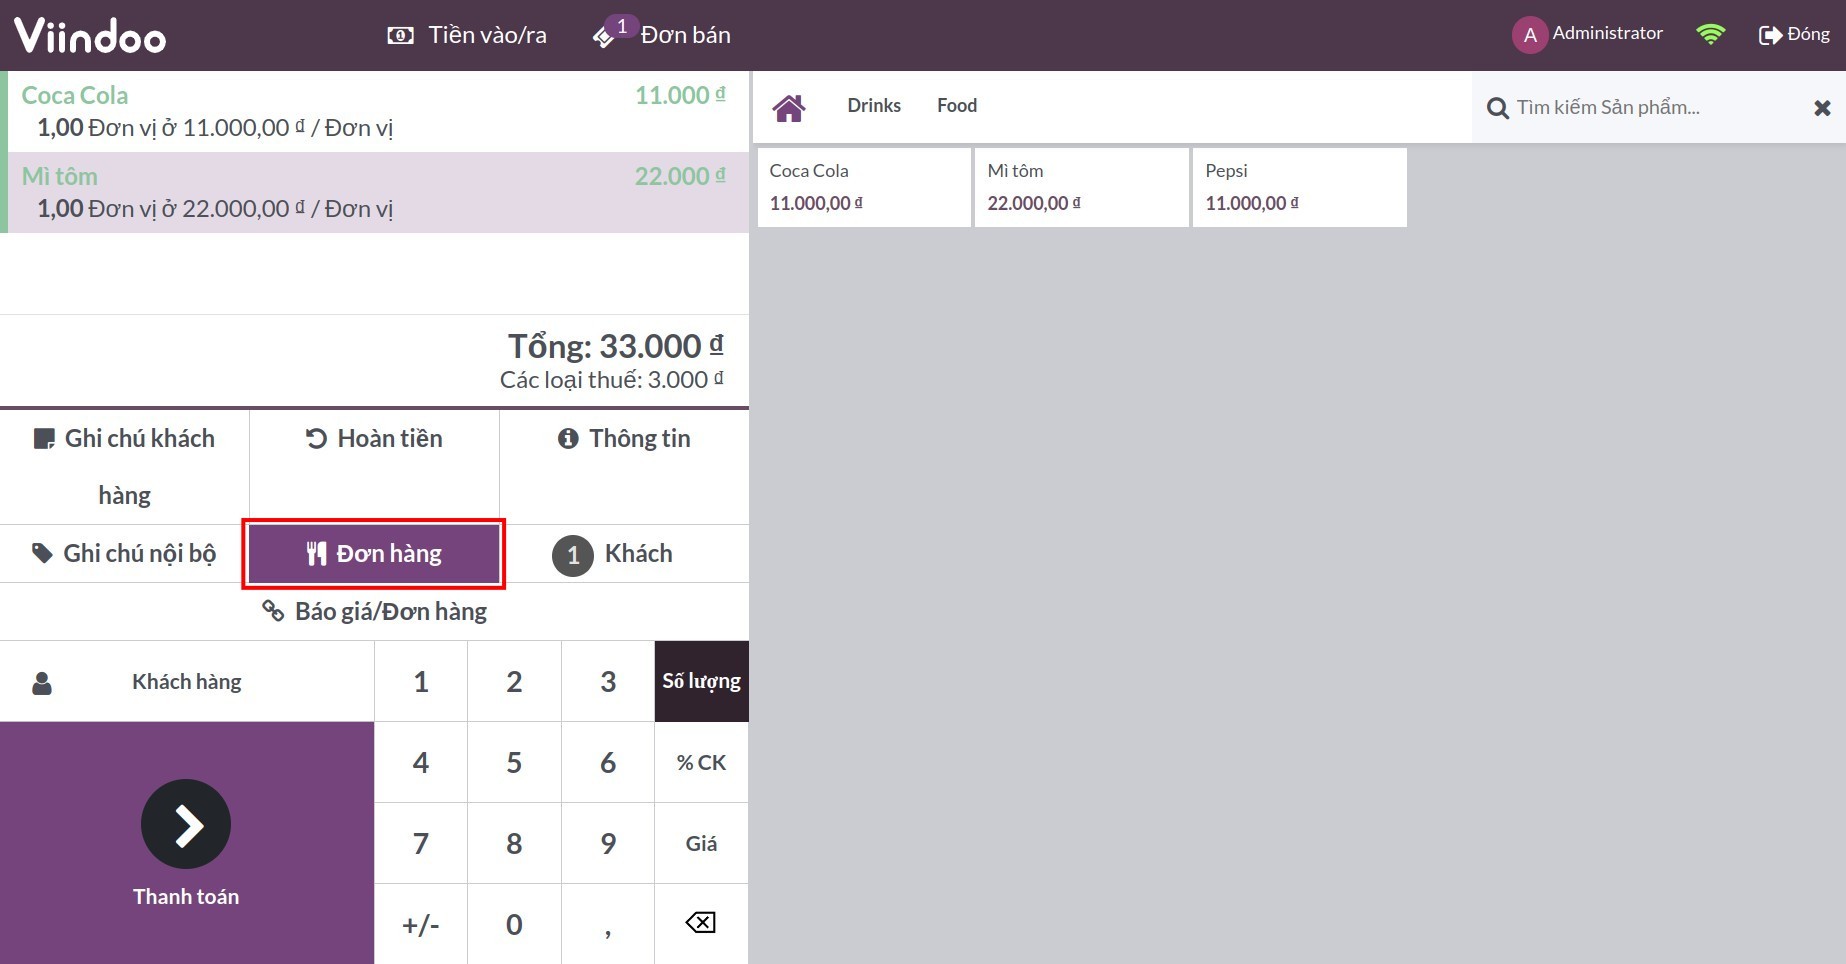Click the Các loại thuế: 3.000 ₫ tax line
The width and height of the screenshot is (1846, 964).
(x=612, y=380)
